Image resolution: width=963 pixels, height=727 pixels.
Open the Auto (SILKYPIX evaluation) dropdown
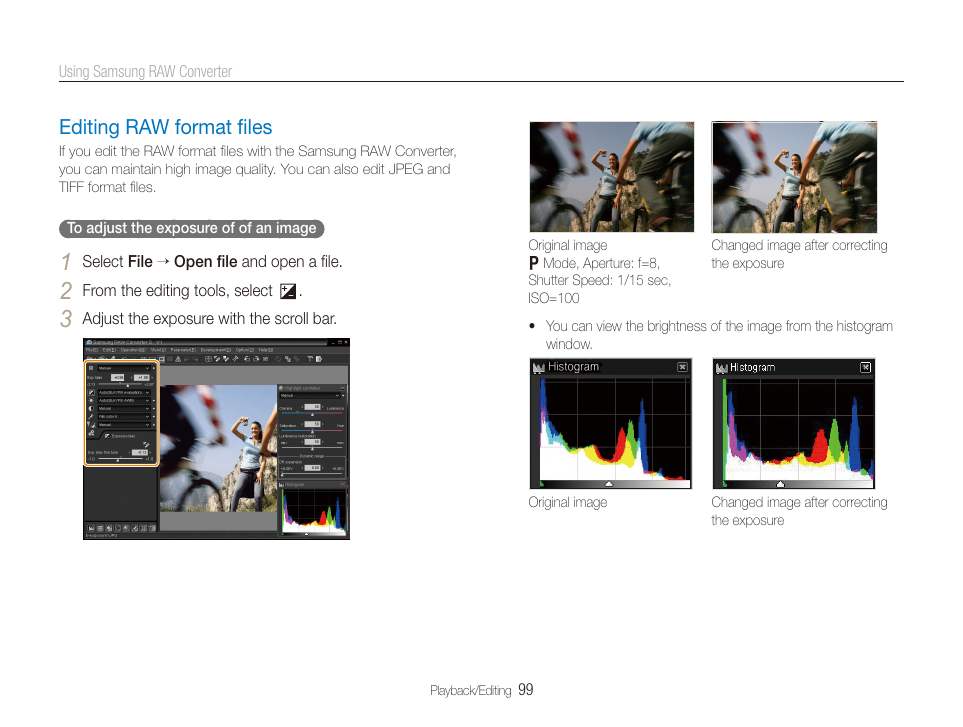pyautogui.click(x=124, y=393)
